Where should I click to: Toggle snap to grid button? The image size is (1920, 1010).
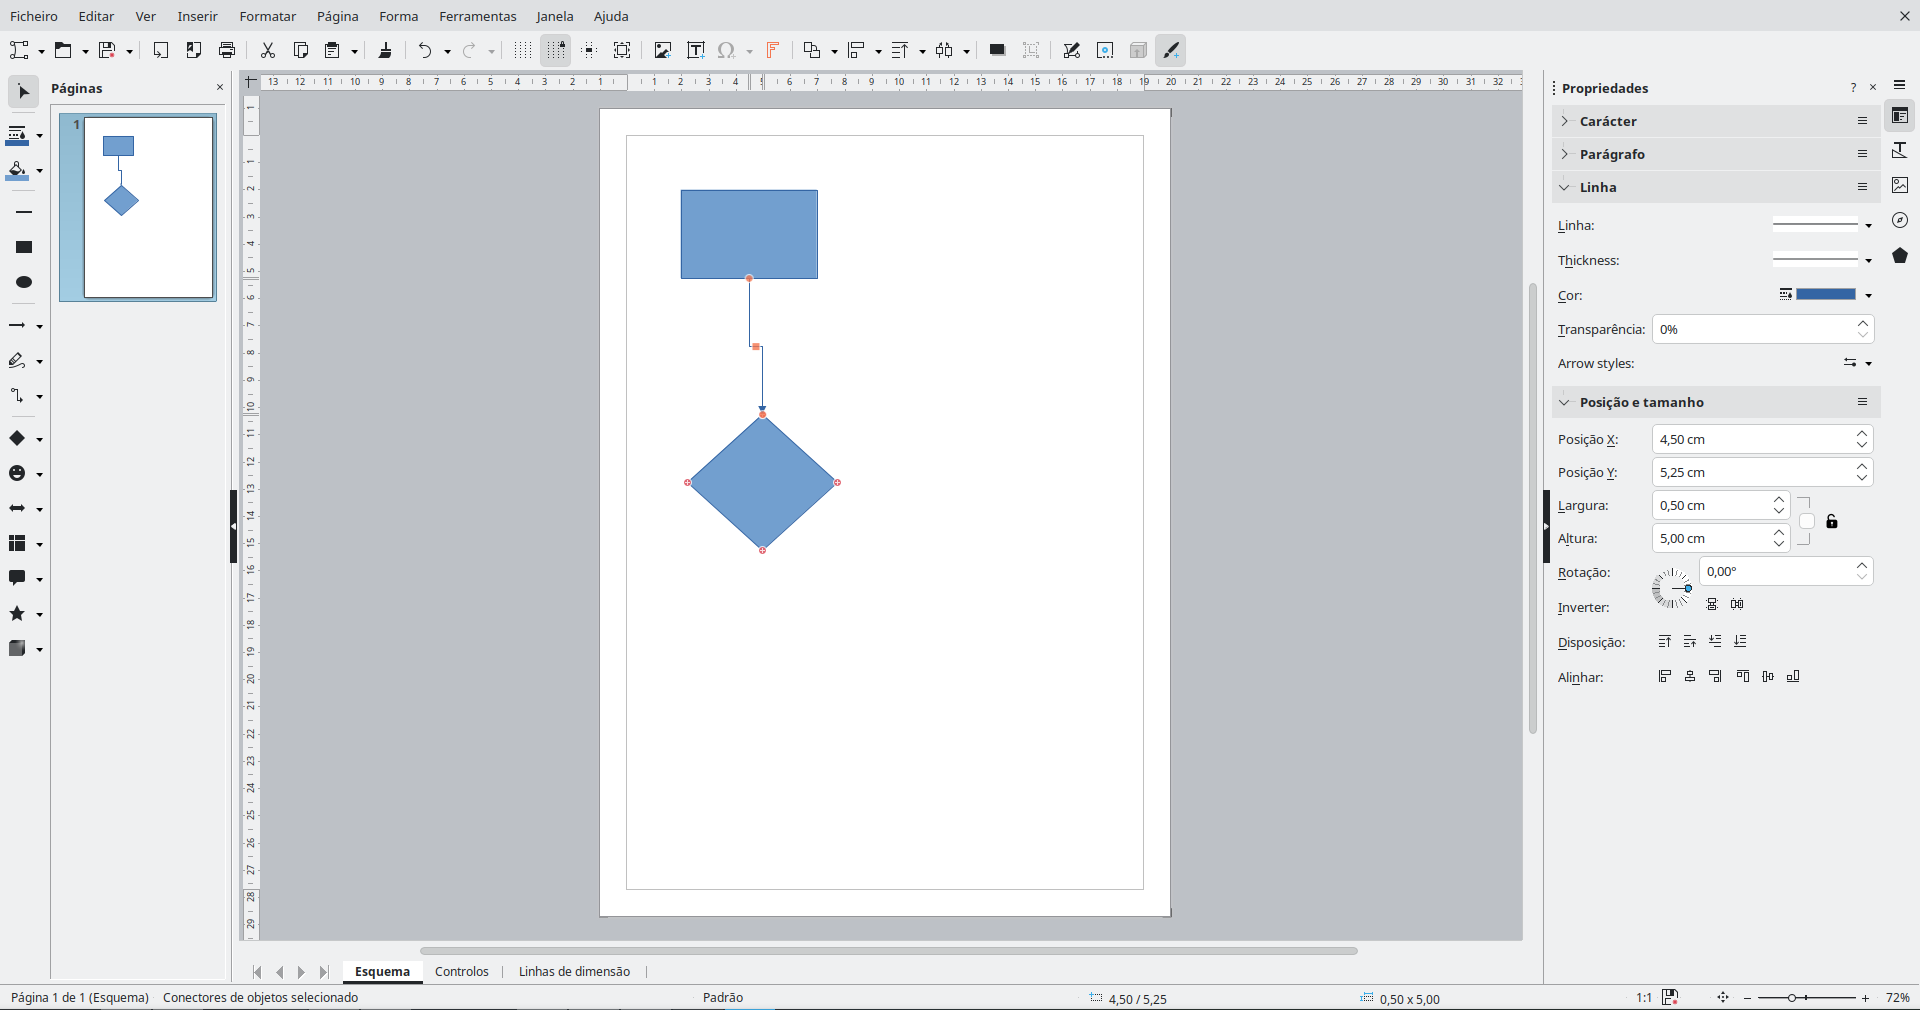556,50
